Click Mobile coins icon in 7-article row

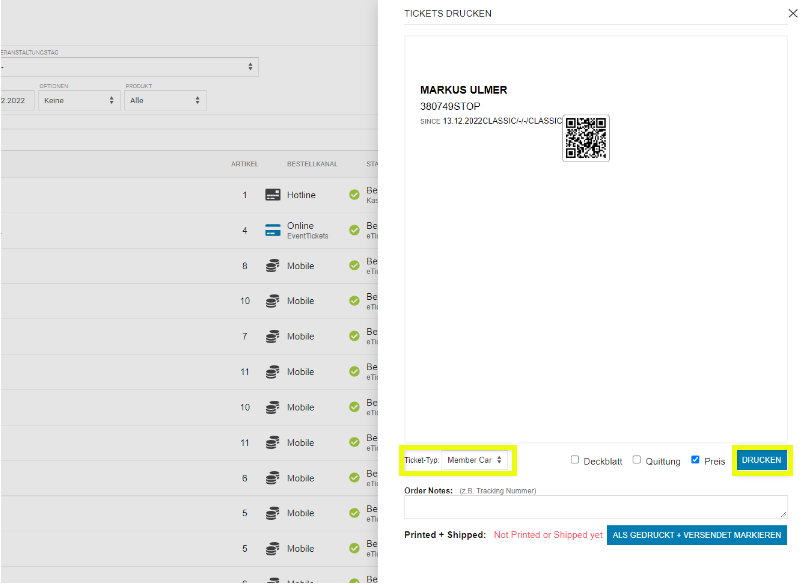(x=272, y=336)
